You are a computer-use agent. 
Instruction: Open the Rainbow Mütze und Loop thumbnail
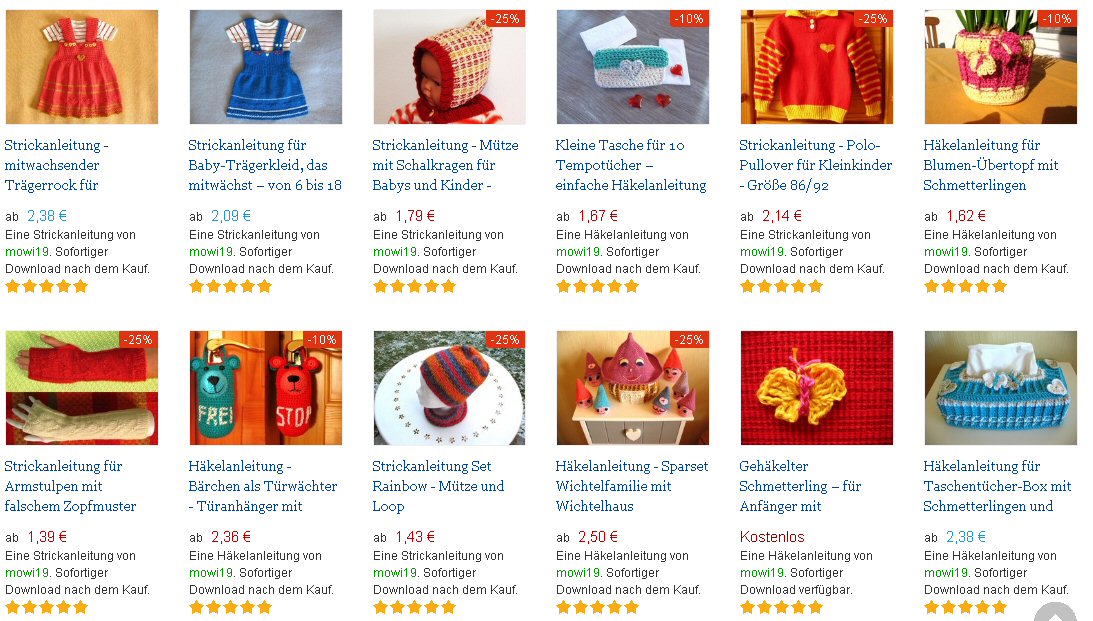point(450,388)
